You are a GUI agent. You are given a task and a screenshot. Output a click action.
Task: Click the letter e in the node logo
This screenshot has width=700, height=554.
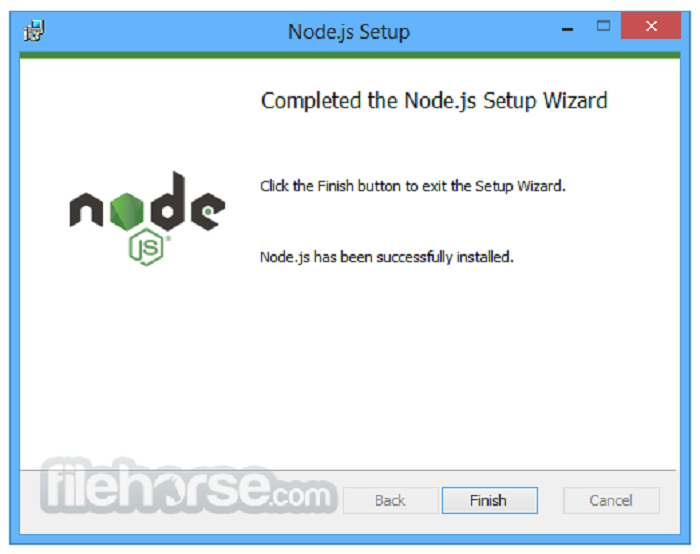(208, 211)
